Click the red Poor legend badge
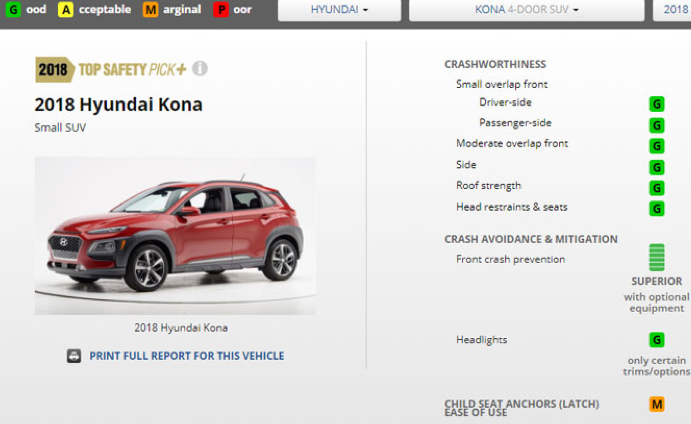 221,9
